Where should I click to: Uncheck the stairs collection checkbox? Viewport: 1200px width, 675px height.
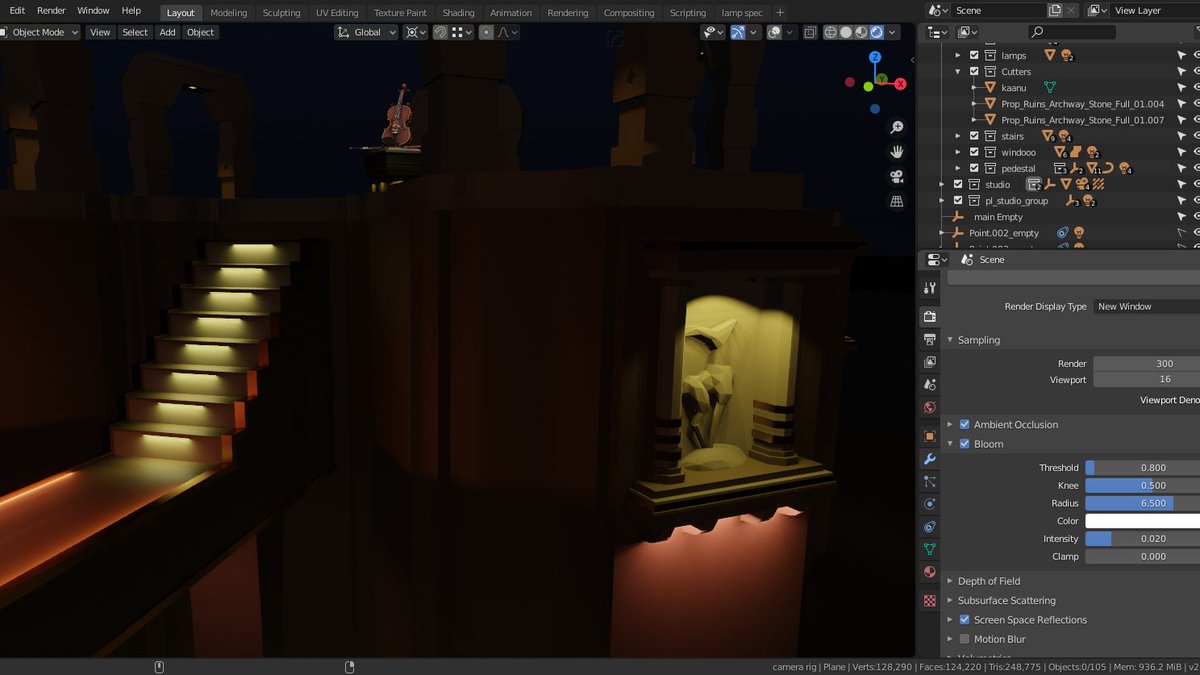pyautogui.click(x=974, y=136)
